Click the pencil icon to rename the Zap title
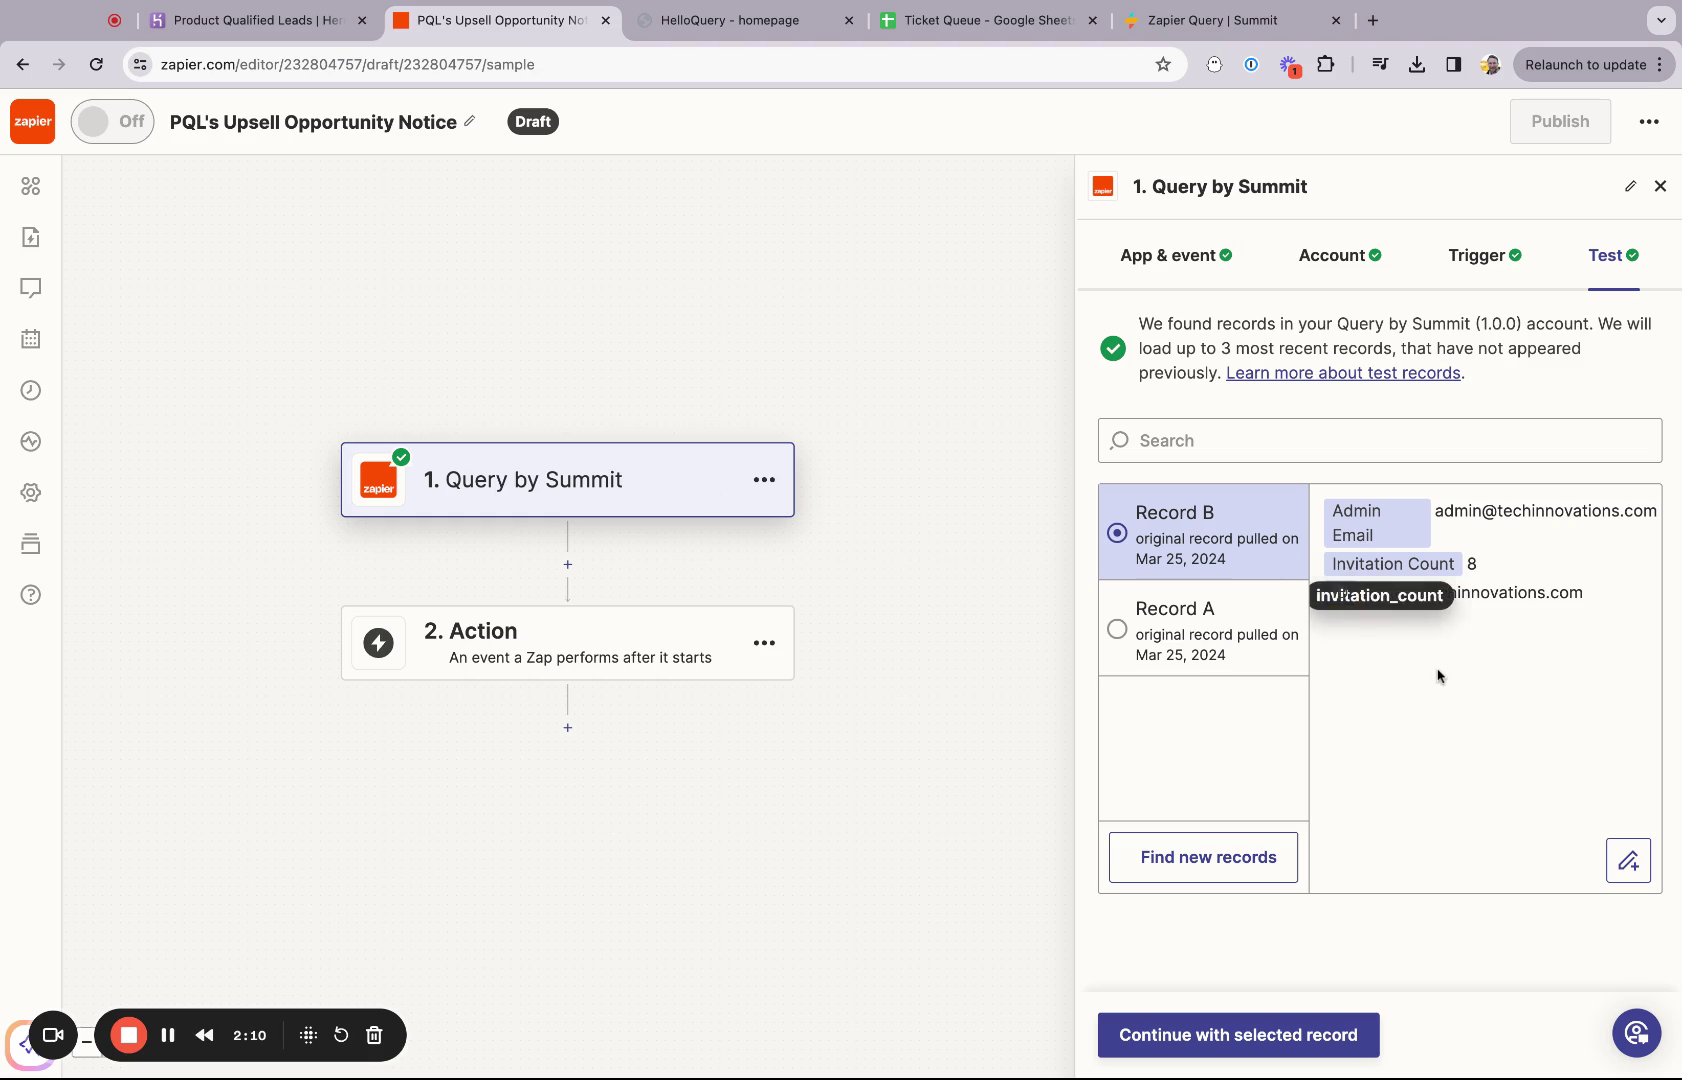Viewport: 1682px width, 1080px height. point(470,121)
